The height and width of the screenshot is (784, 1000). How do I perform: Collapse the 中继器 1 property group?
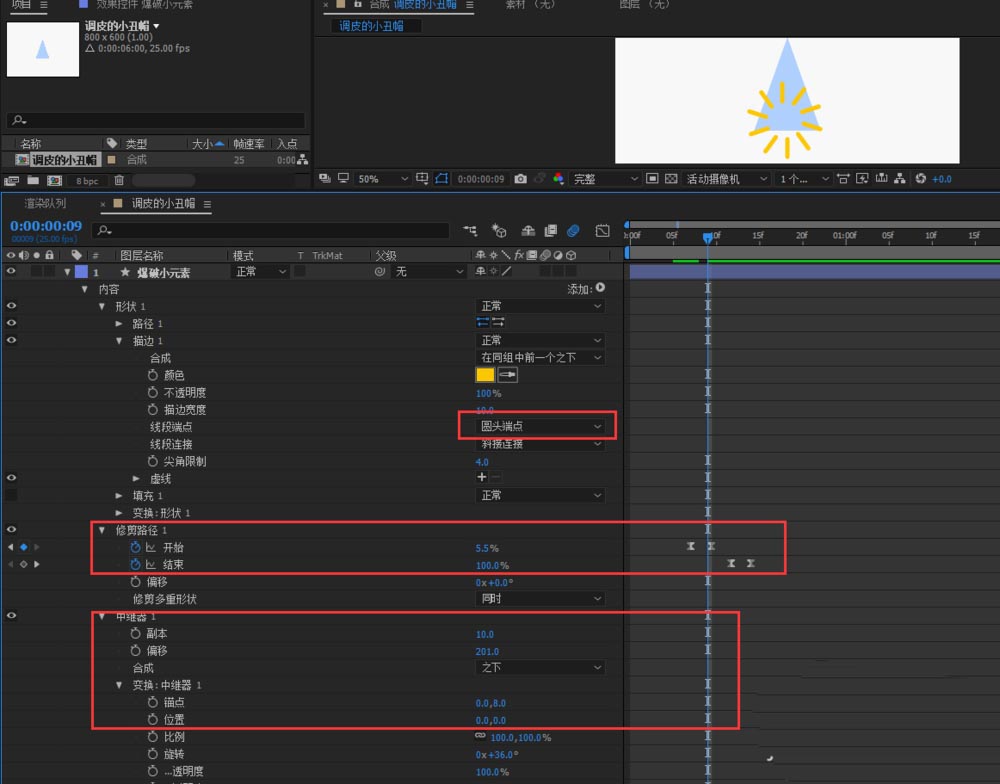pos(103,616)
